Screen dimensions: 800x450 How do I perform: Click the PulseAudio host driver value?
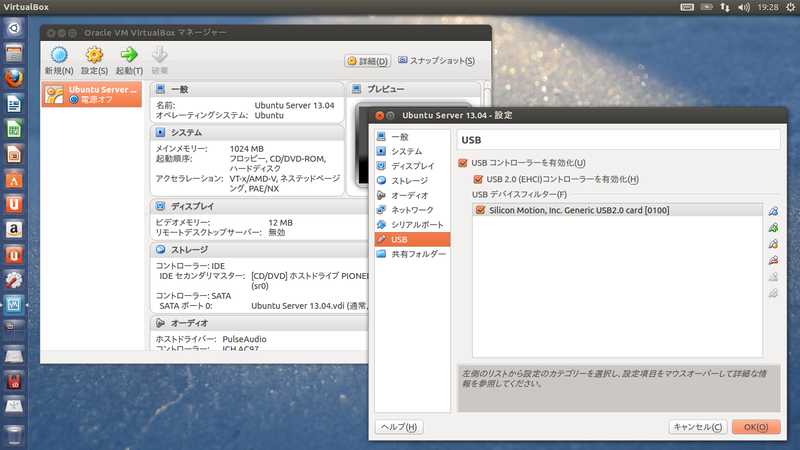pyautogui.click(x=244, y=339)
